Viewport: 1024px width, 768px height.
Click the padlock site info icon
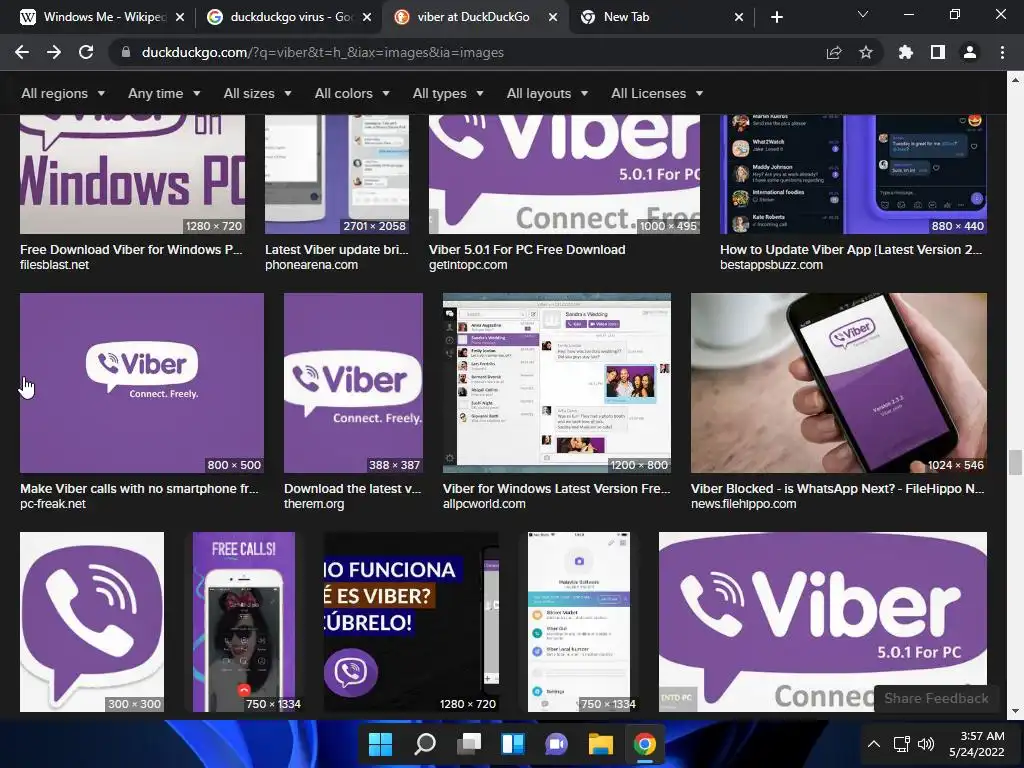click(x=126, y=52)
